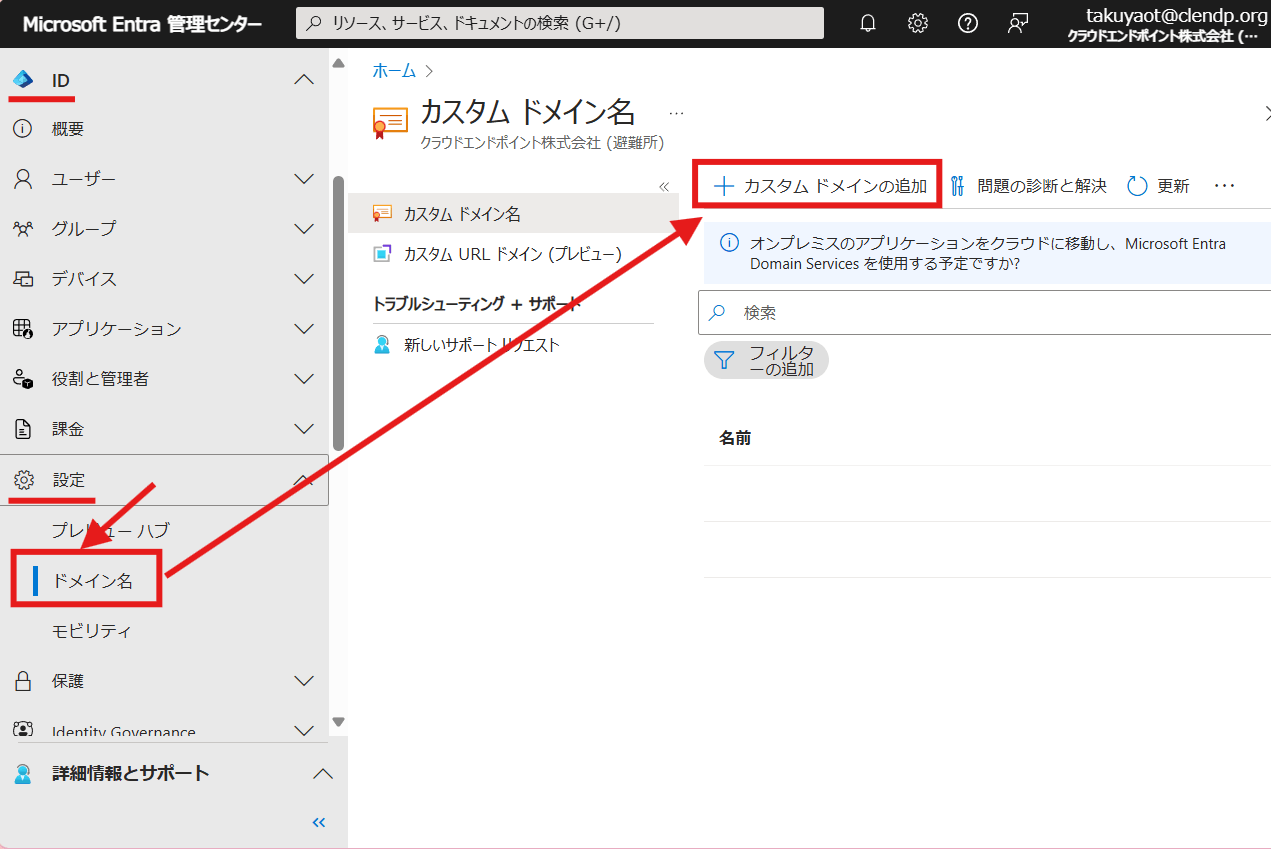Expand the 保護 chevron
This screenshot has height=849, width=1271.
click(304, 681)
